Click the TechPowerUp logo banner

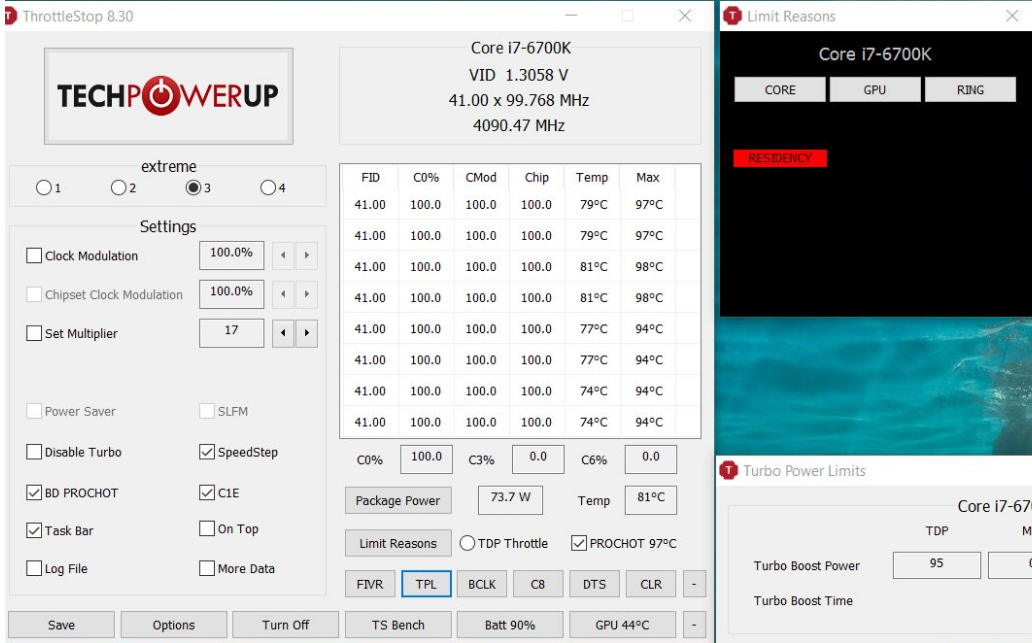click(168, 96)
